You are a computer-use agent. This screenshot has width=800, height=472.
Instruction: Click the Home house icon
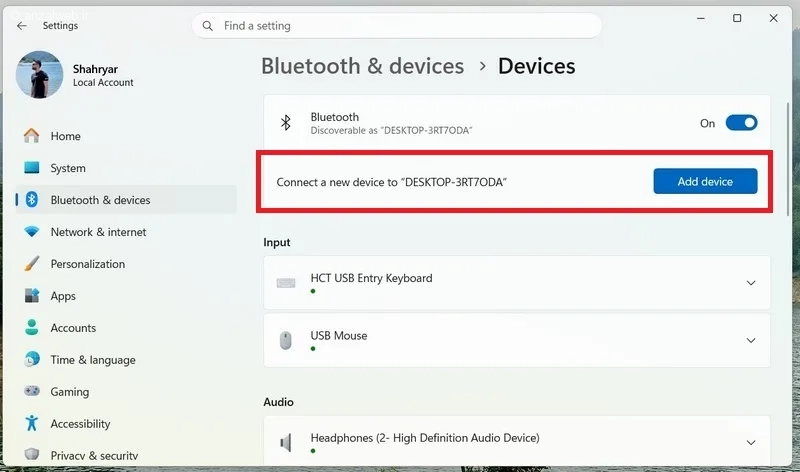point(32,136)
